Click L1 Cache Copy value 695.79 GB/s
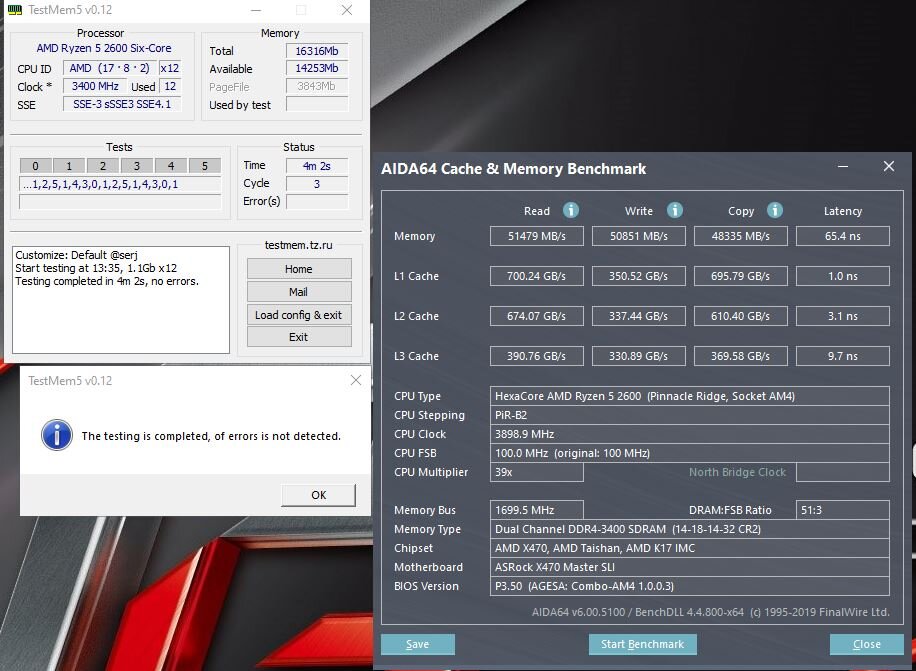Image resolution: width=916 pixels, height=671 pixels. pyautogui.click(x=740, y=276)
